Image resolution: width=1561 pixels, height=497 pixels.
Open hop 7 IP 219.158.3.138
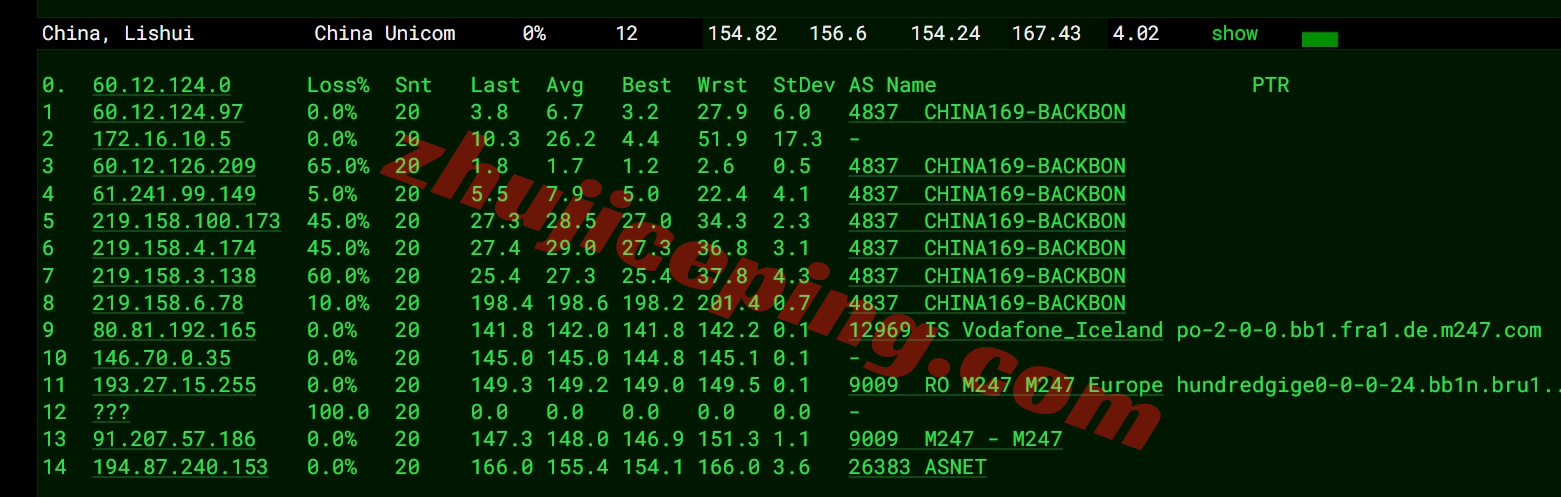point(174,276)
